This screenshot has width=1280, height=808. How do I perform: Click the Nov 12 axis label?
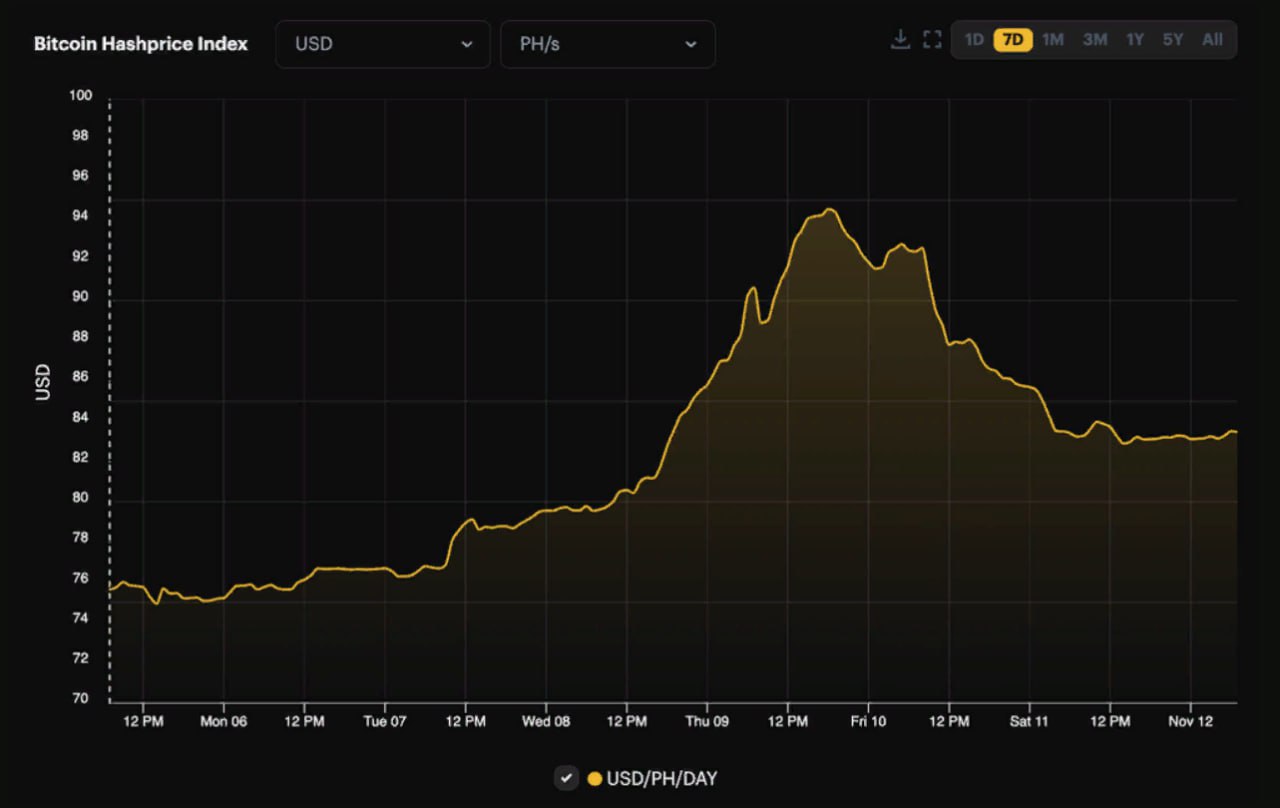coord(1190,721)
